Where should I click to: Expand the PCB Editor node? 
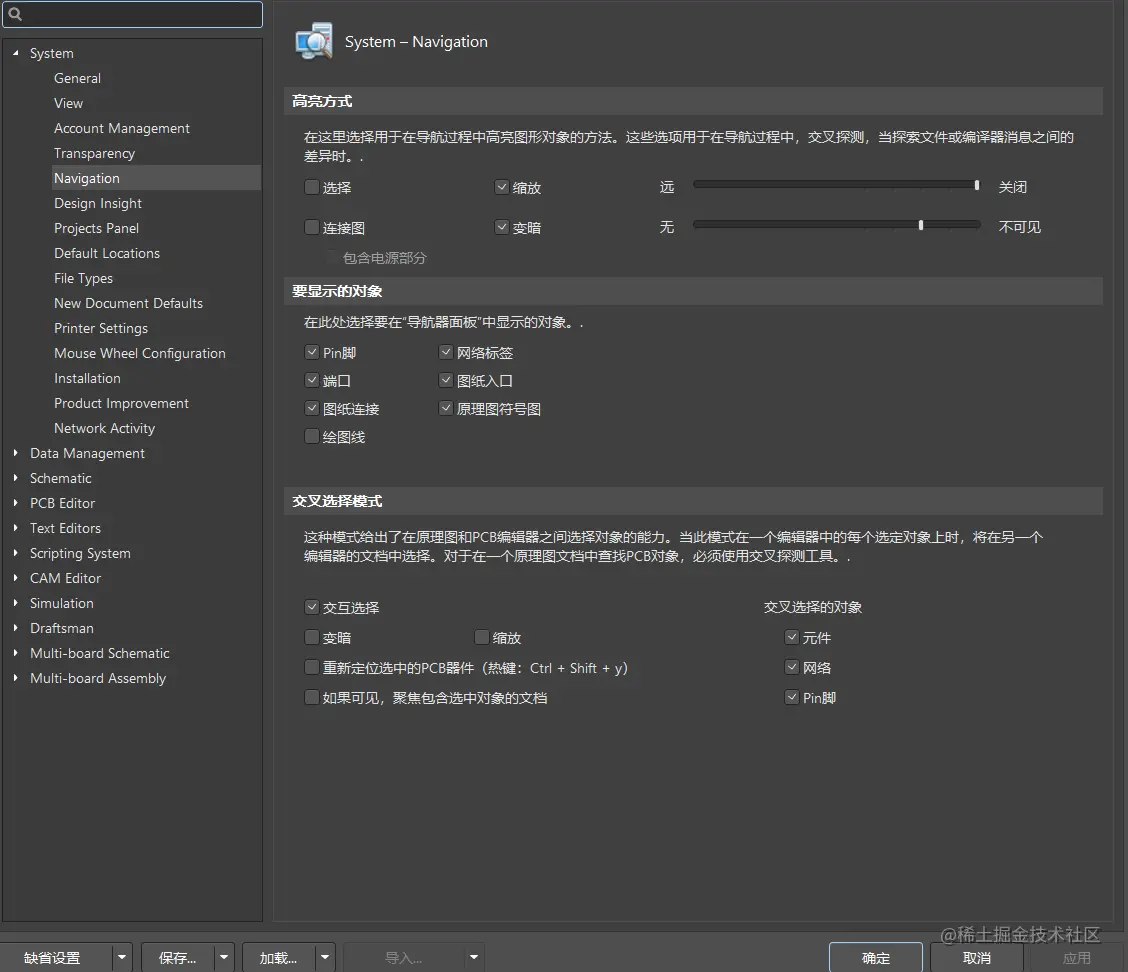(x=16, y=503)
